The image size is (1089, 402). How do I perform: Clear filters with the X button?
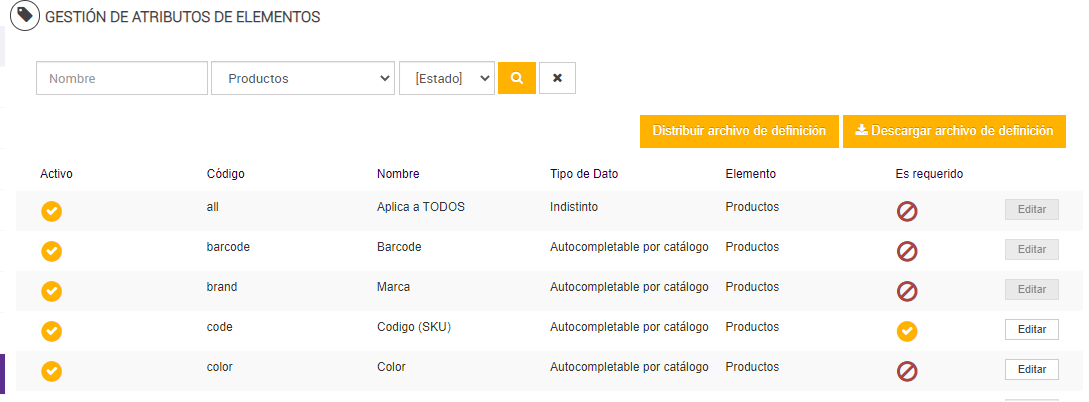[557, 78]
